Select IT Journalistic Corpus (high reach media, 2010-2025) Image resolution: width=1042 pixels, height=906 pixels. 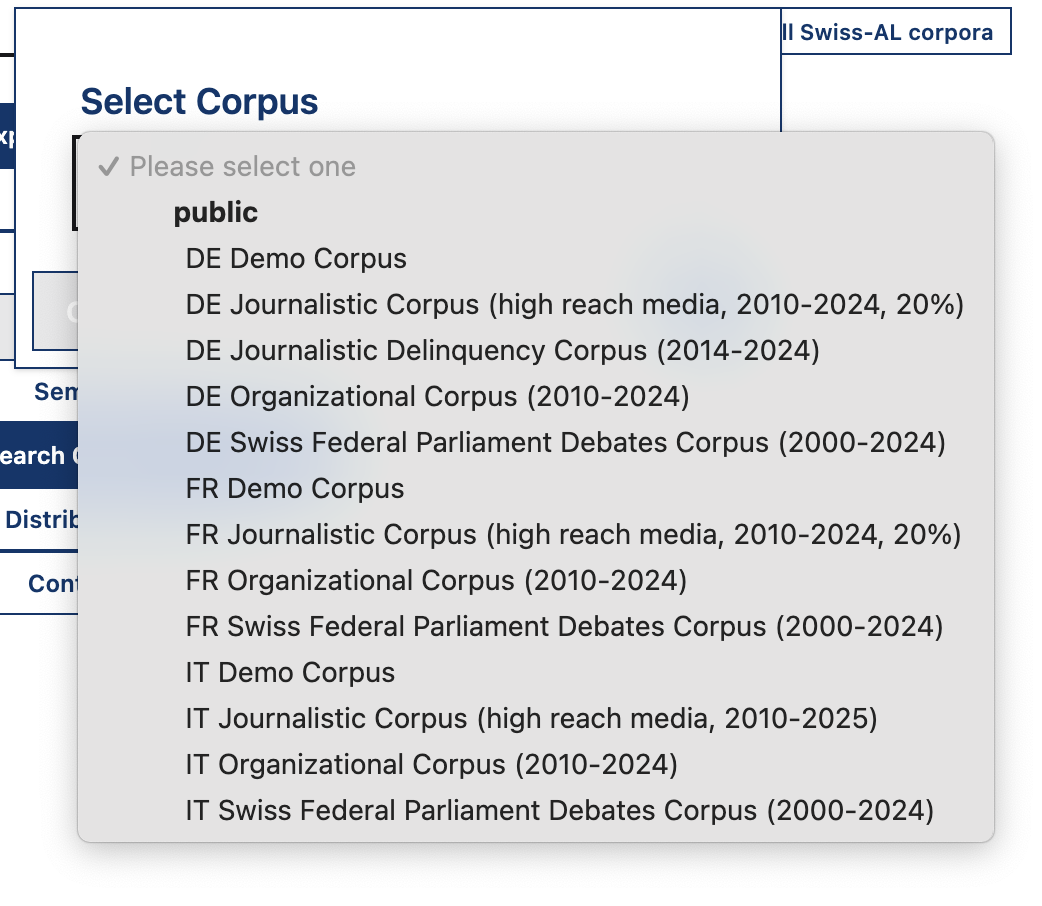pyautogui.click(x=531, y=719)
